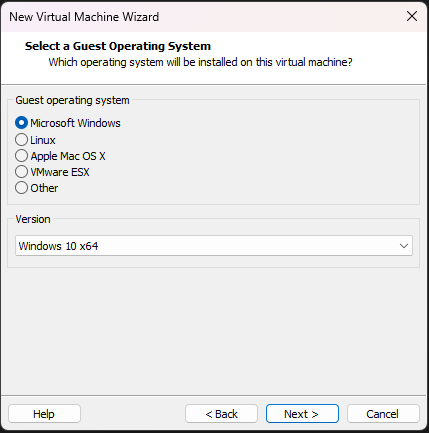This screenshot has height=433, width=429.
Task: Click the "Apple Mac OS X" label text
Action: [x=68, y=156]
